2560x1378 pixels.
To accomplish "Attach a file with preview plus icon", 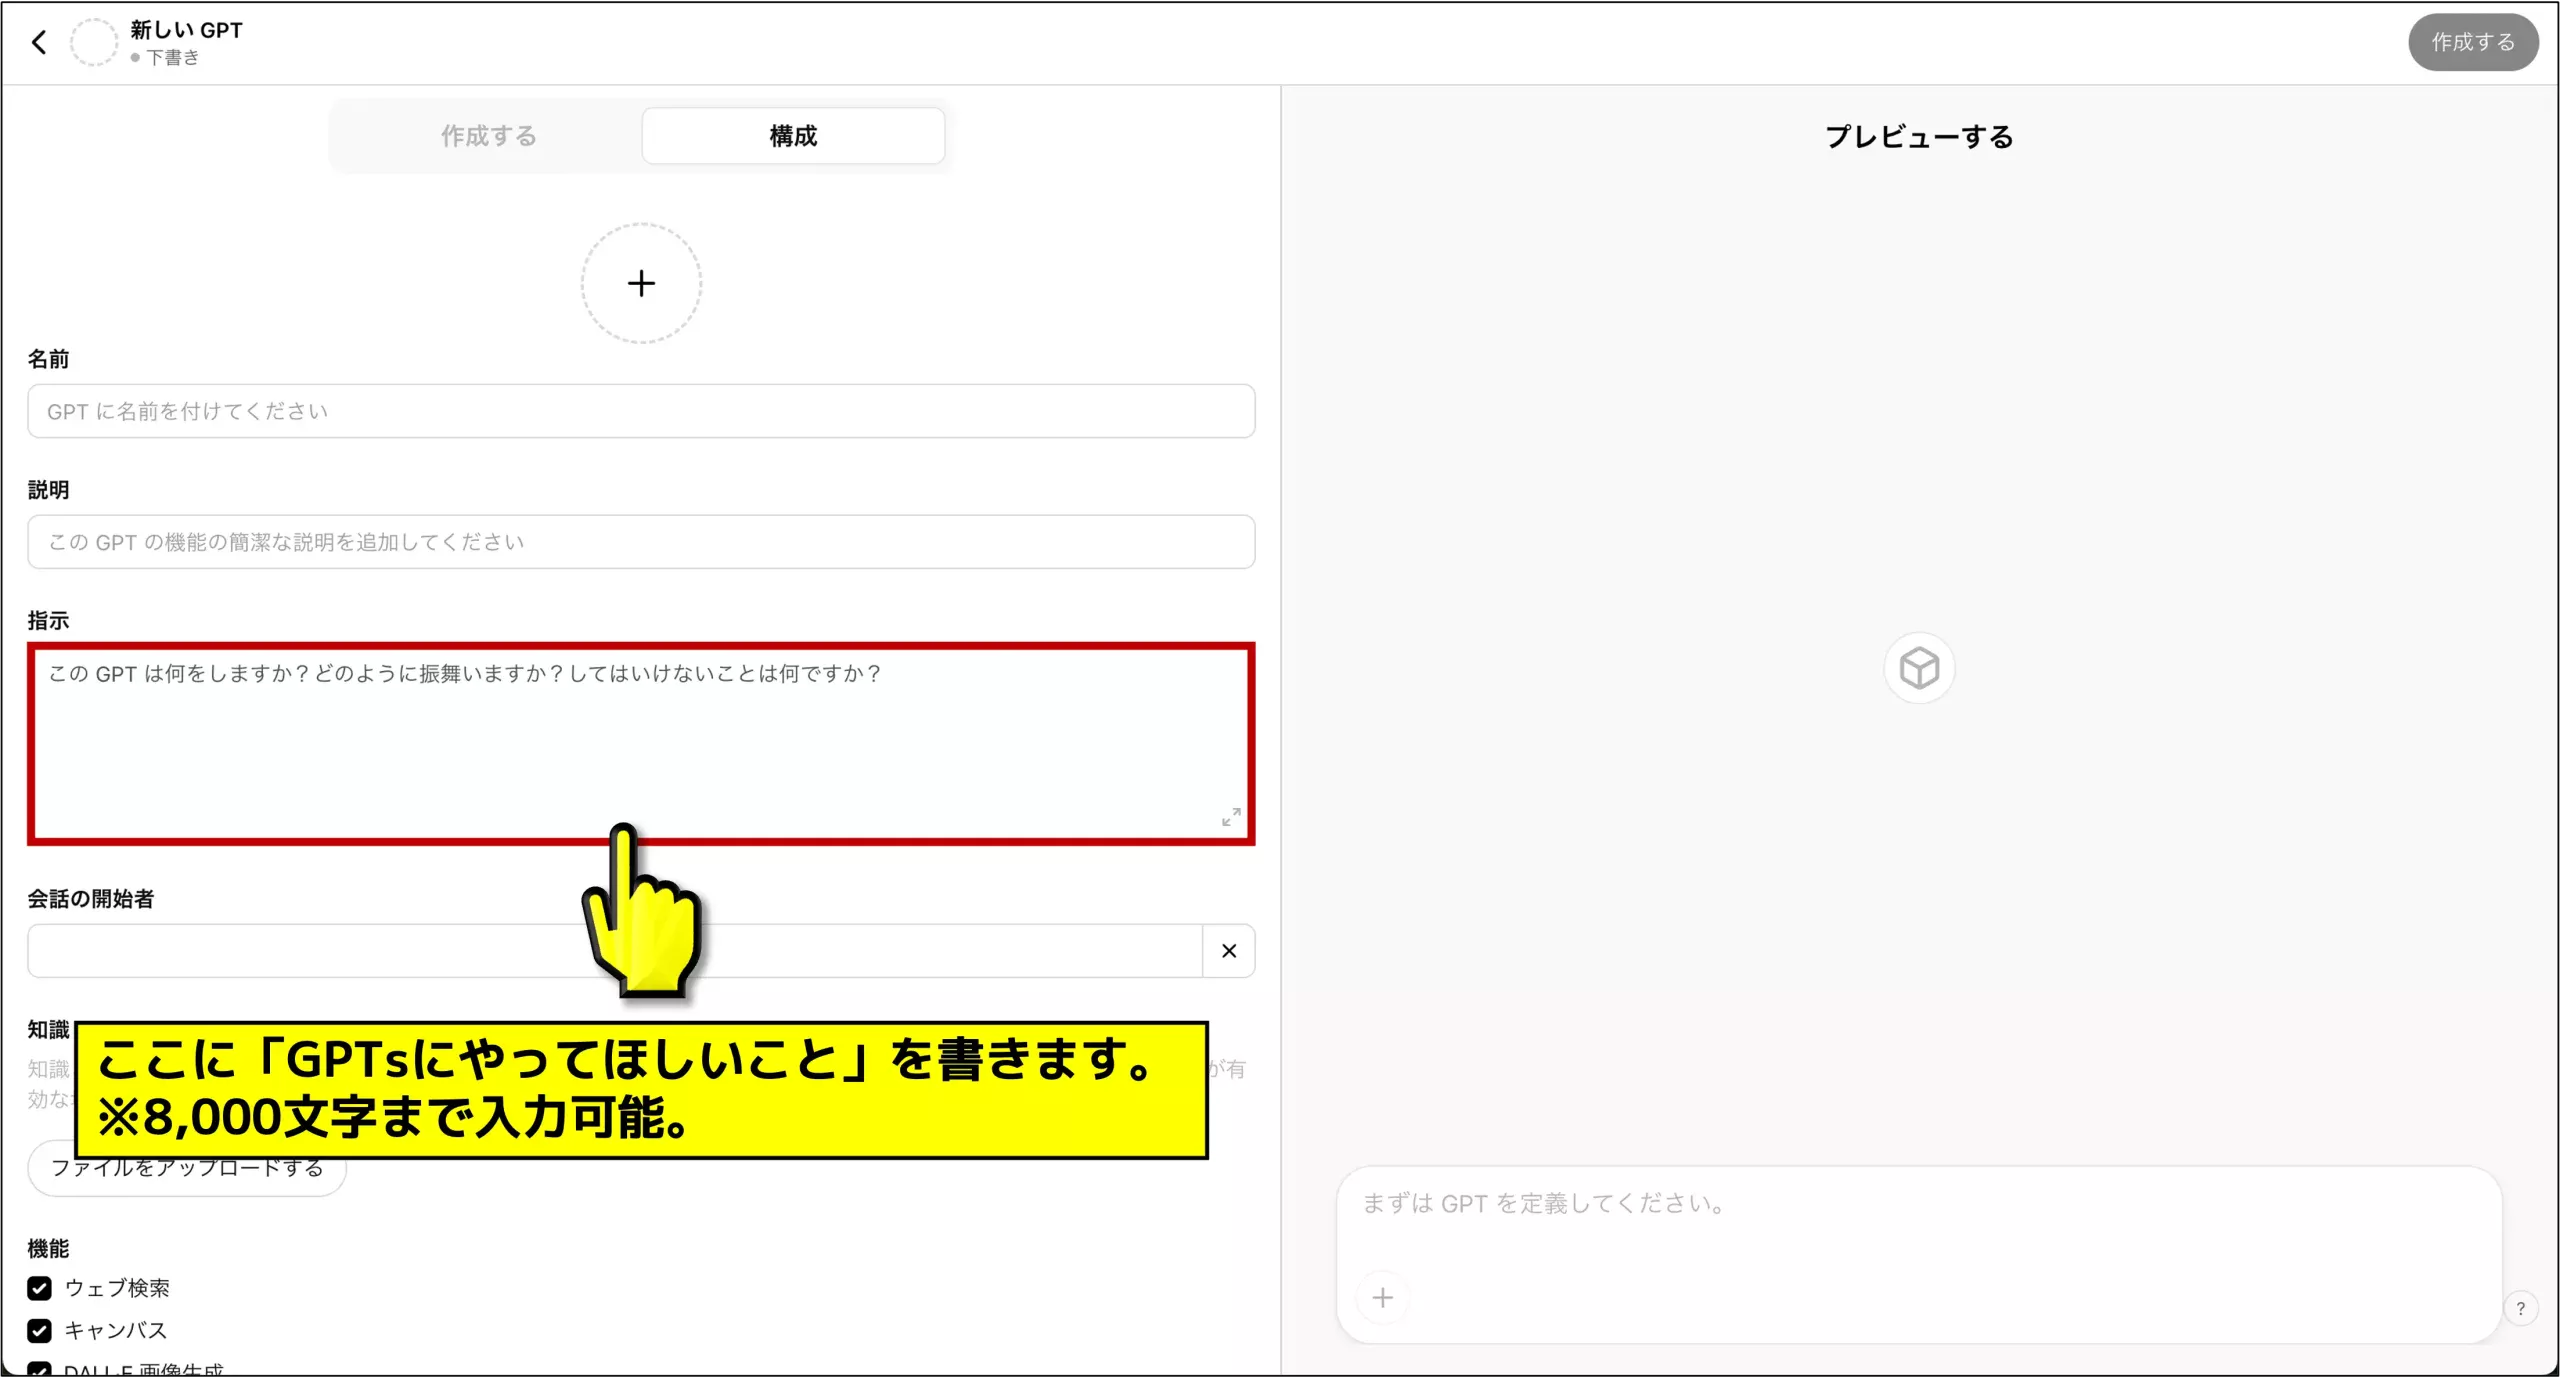I will 1383,1298.
